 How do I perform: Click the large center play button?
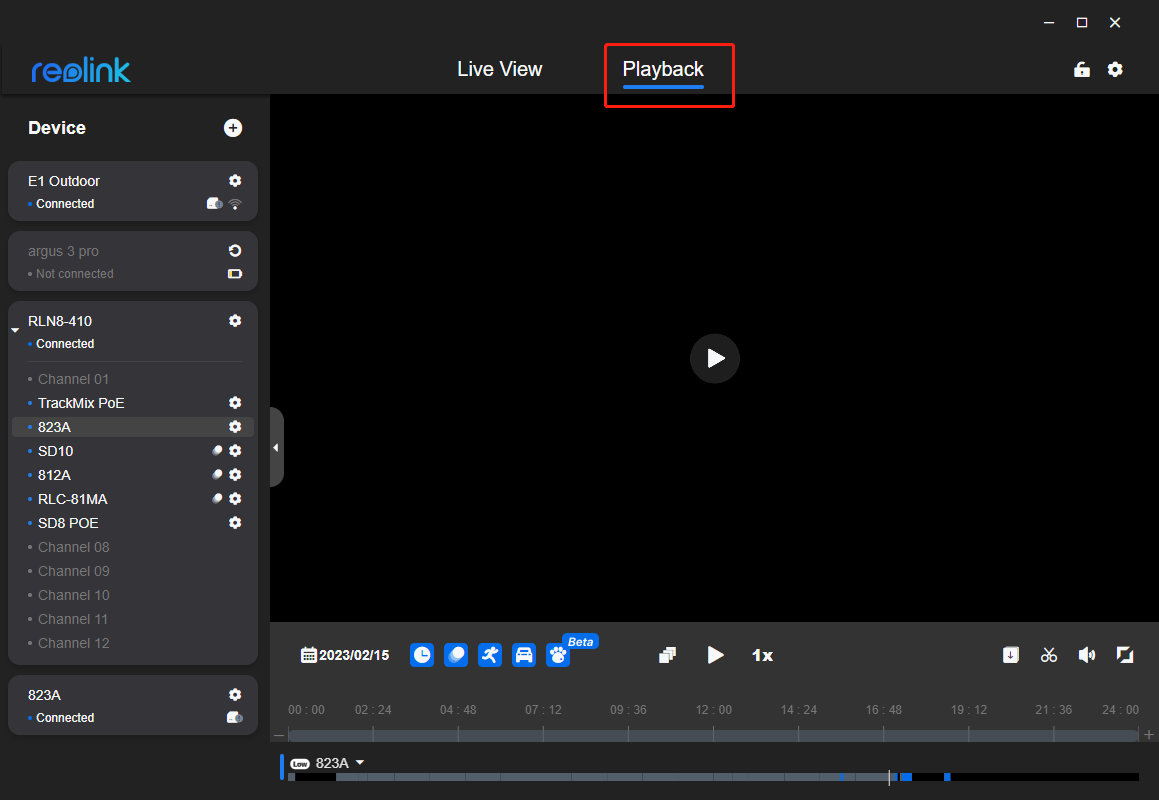pos(715,359)
